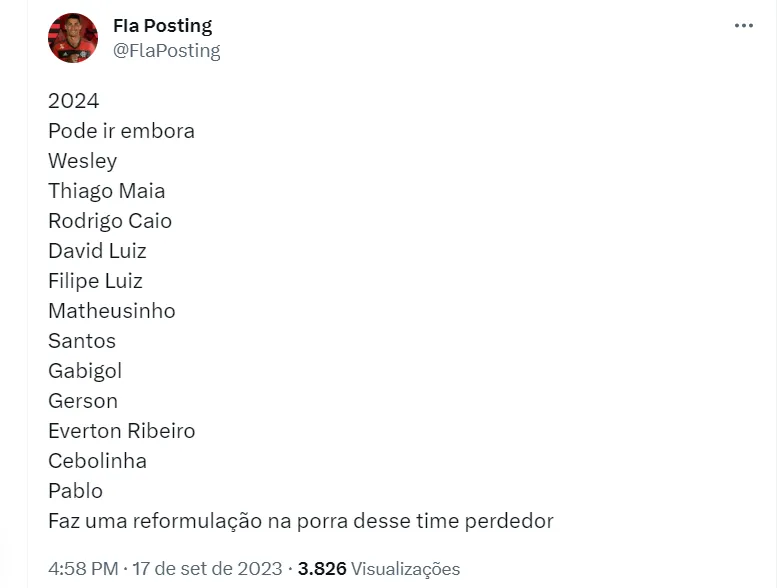The height and width of the screenshot is (588, 777).
Task: Click the name "Gabigol" in the list
Action: tap(85, 371)
